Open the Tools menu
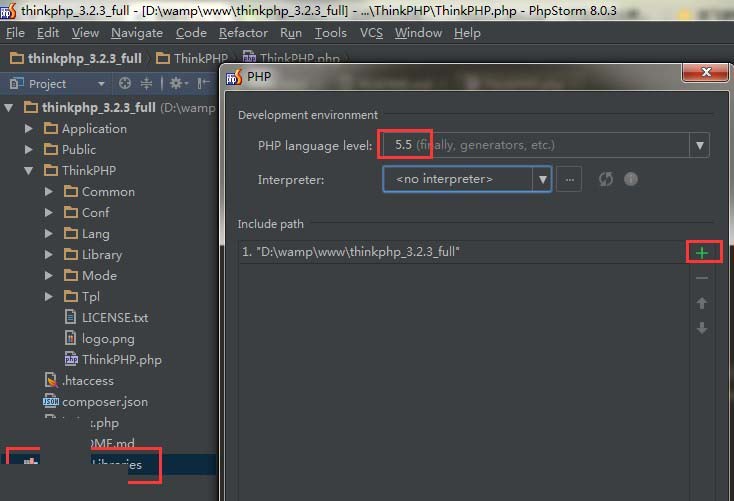This screenshot has width=734, height=501. point(330,33)
